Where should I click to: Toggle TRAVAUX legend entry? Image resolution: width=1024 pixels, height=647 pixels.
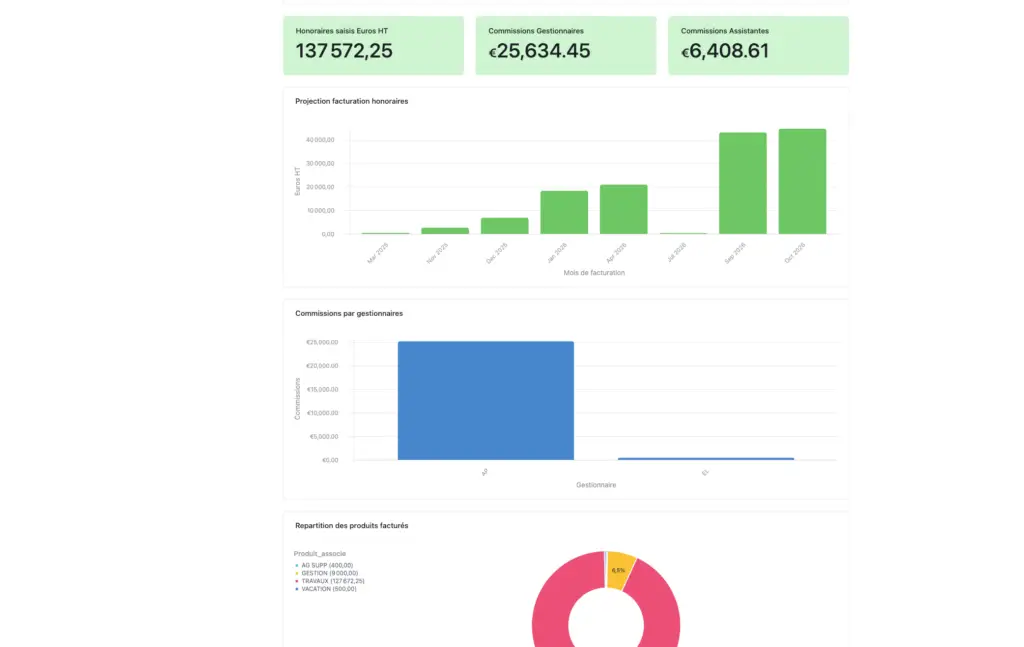(x=332, y=581)
